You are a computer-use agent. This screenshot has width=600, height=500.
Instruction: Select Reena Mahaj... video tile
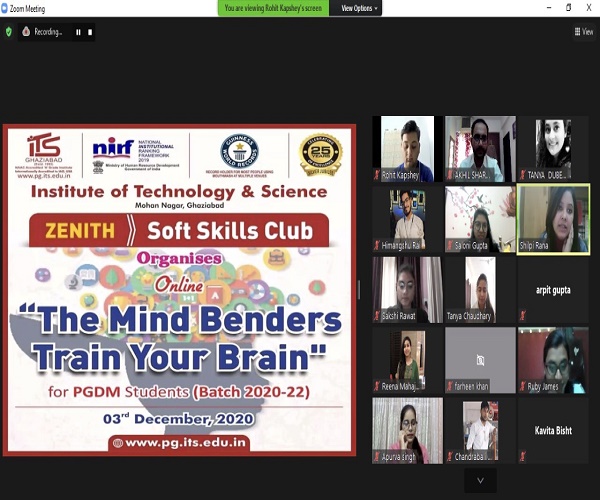[408, 360]
